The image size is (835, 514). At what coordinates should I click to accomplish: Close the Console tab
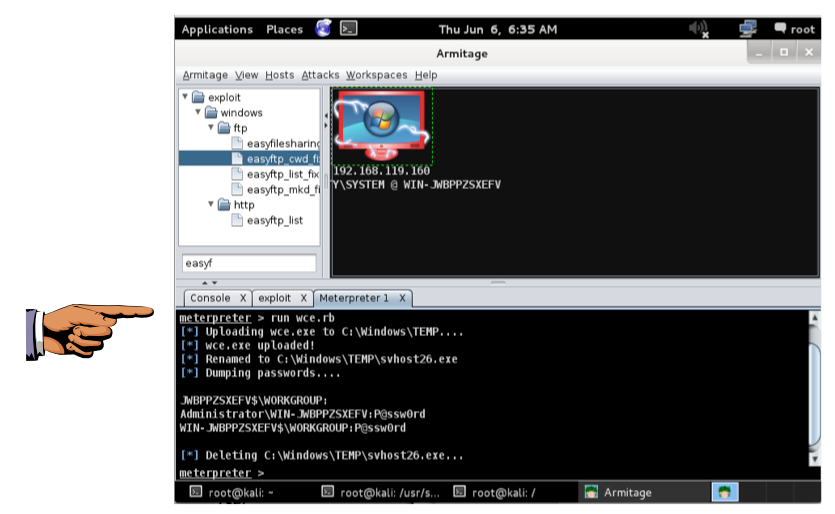click(x=243, y=298)
